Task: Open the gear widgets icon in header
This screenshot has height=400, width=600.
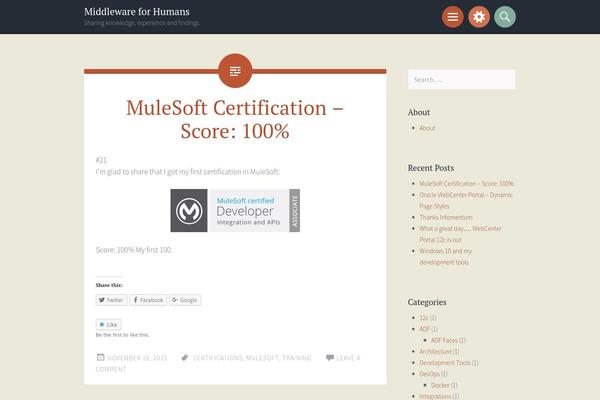Action: 479,17
